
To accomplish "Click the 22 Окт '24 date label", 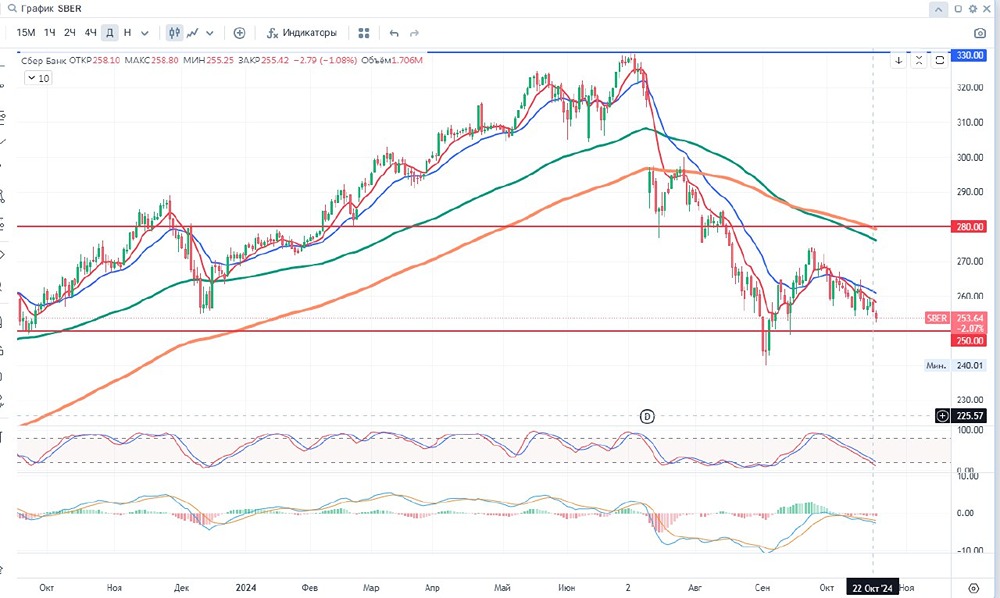I will 872,588.
